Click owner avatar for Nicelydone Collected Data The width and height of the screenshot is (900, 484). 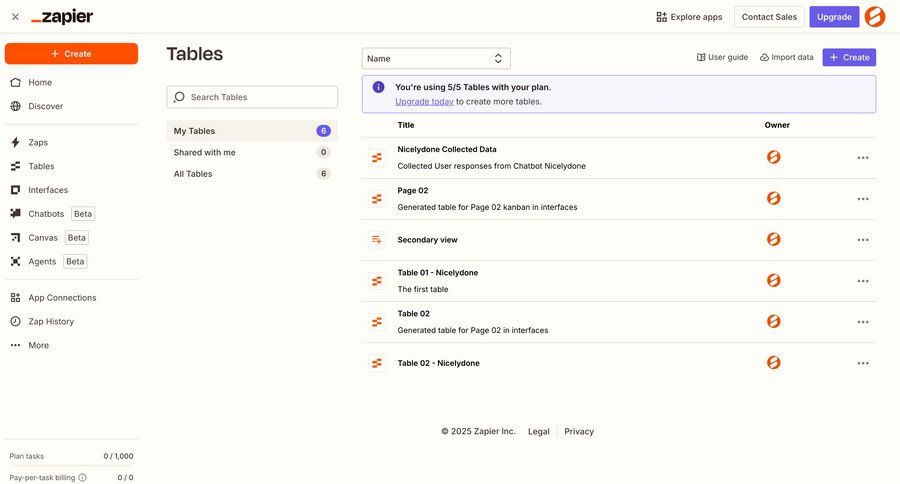coord(774,157)
